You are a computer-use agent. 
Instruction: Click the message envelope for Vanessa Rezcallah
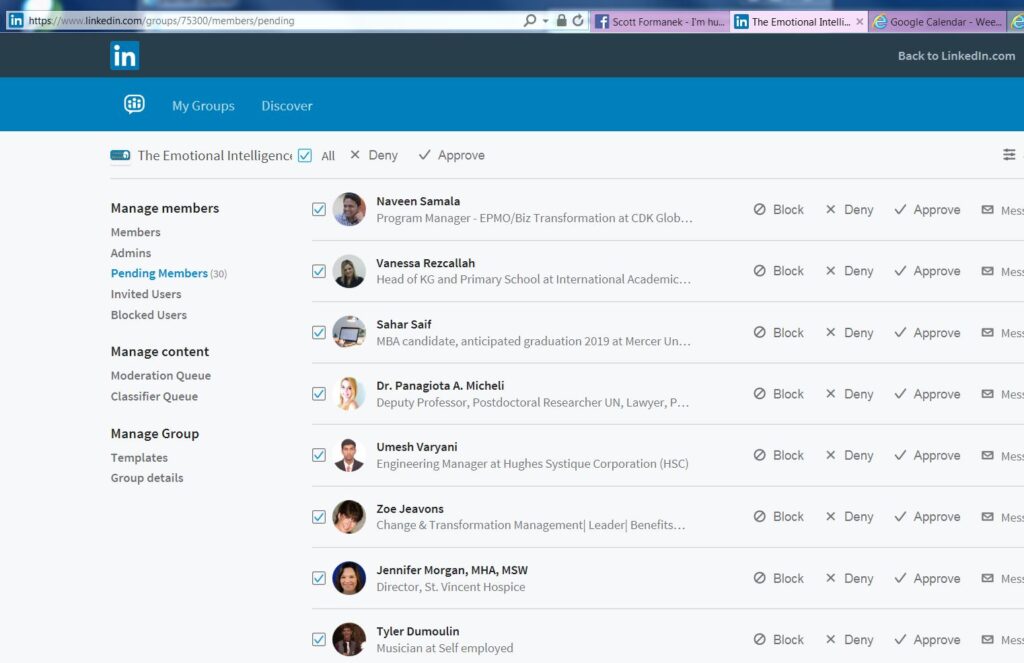[988, 271]
